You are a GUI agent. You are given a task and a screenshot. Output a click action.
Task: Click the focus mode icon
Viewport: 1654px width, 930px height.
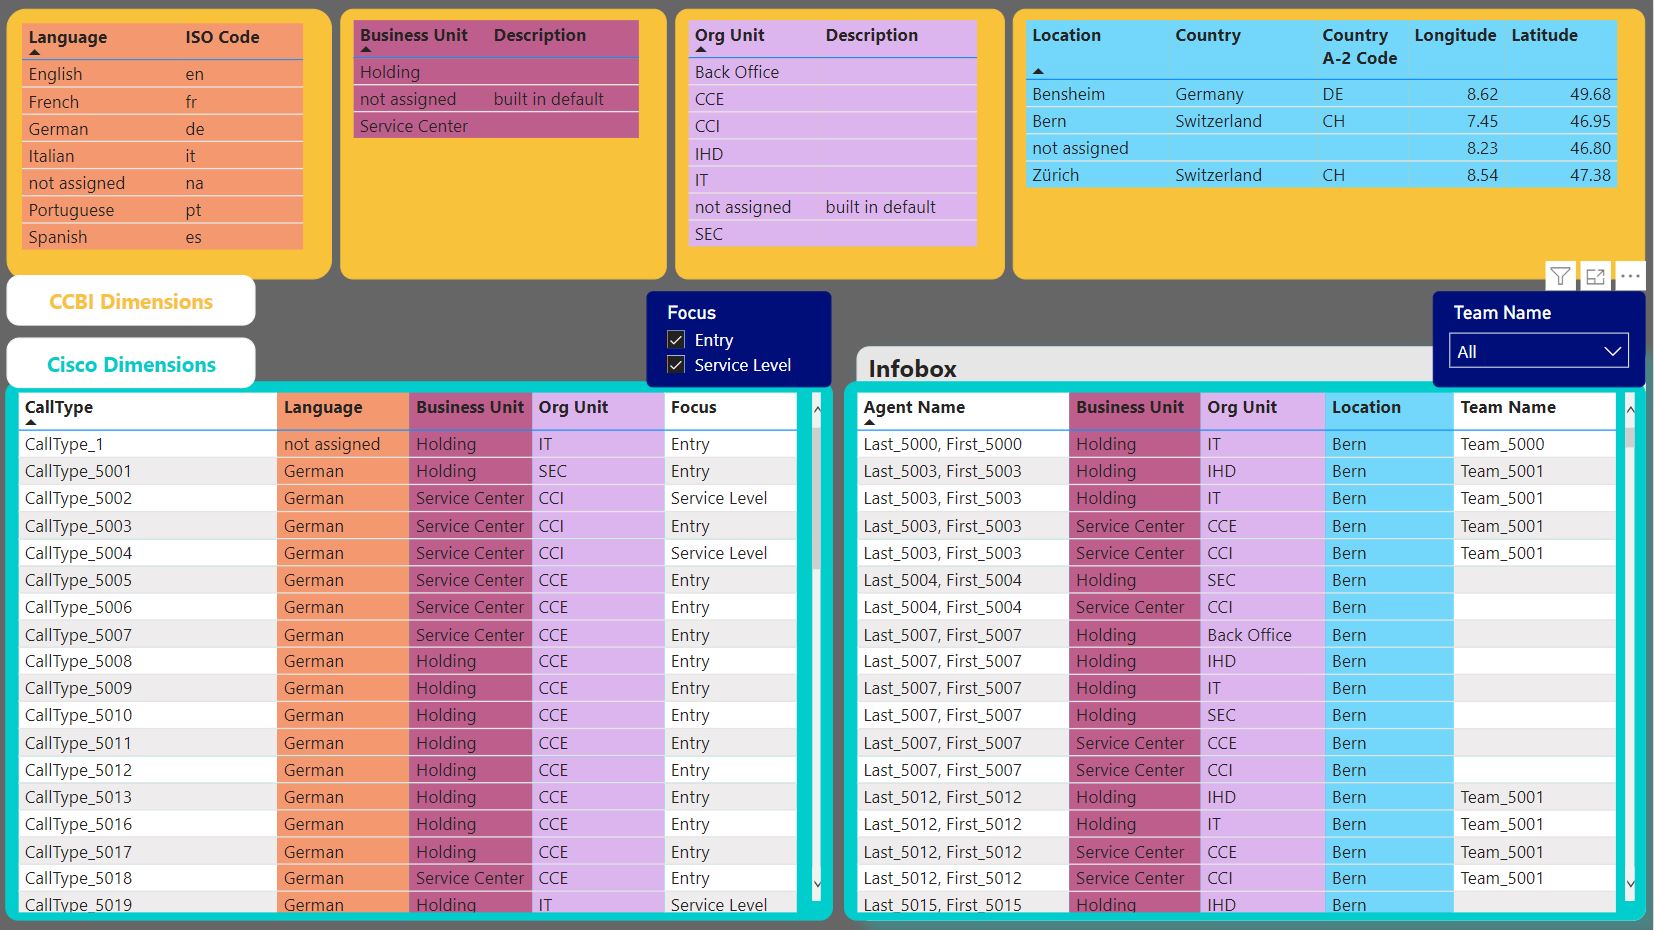1595,277
